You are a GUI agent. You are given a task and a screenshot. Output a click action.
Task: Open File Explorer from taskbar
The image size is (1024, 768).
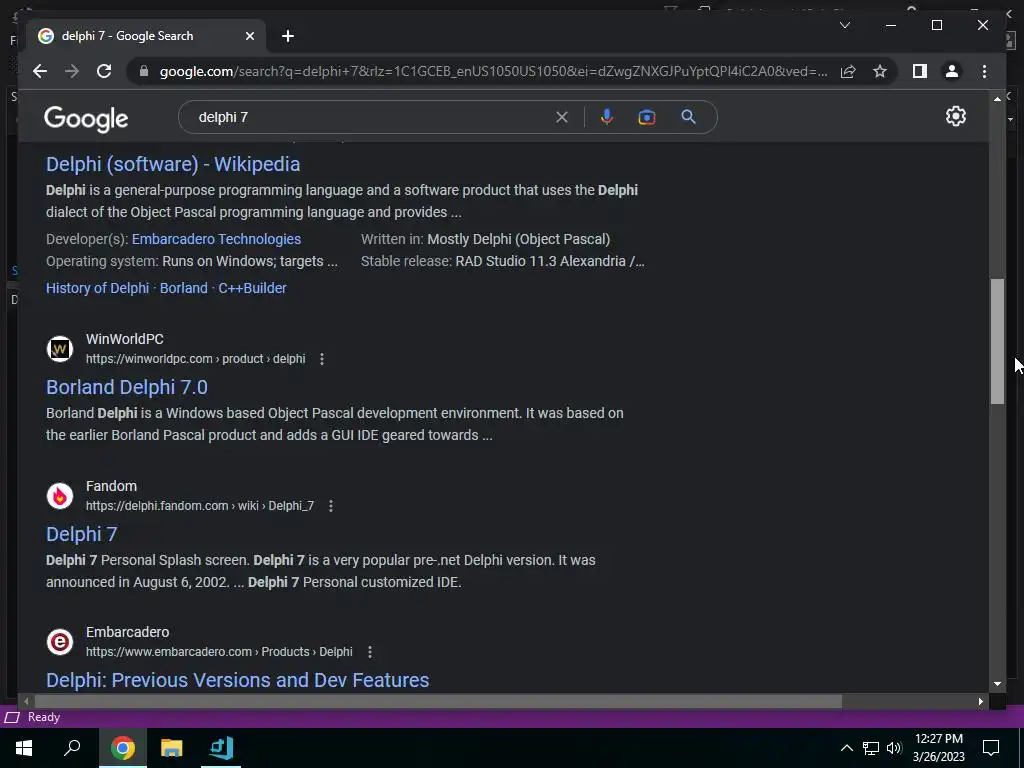pyautogui.click(x=172, y=748)
